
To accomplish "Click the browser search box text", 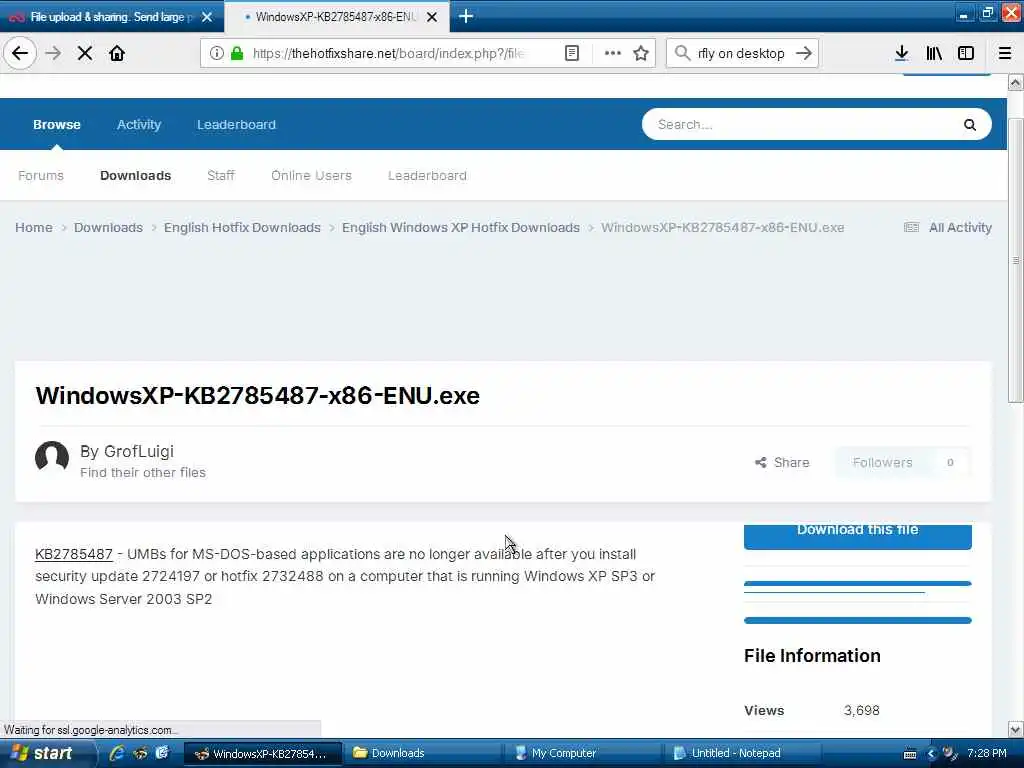I will click(741, 53).
